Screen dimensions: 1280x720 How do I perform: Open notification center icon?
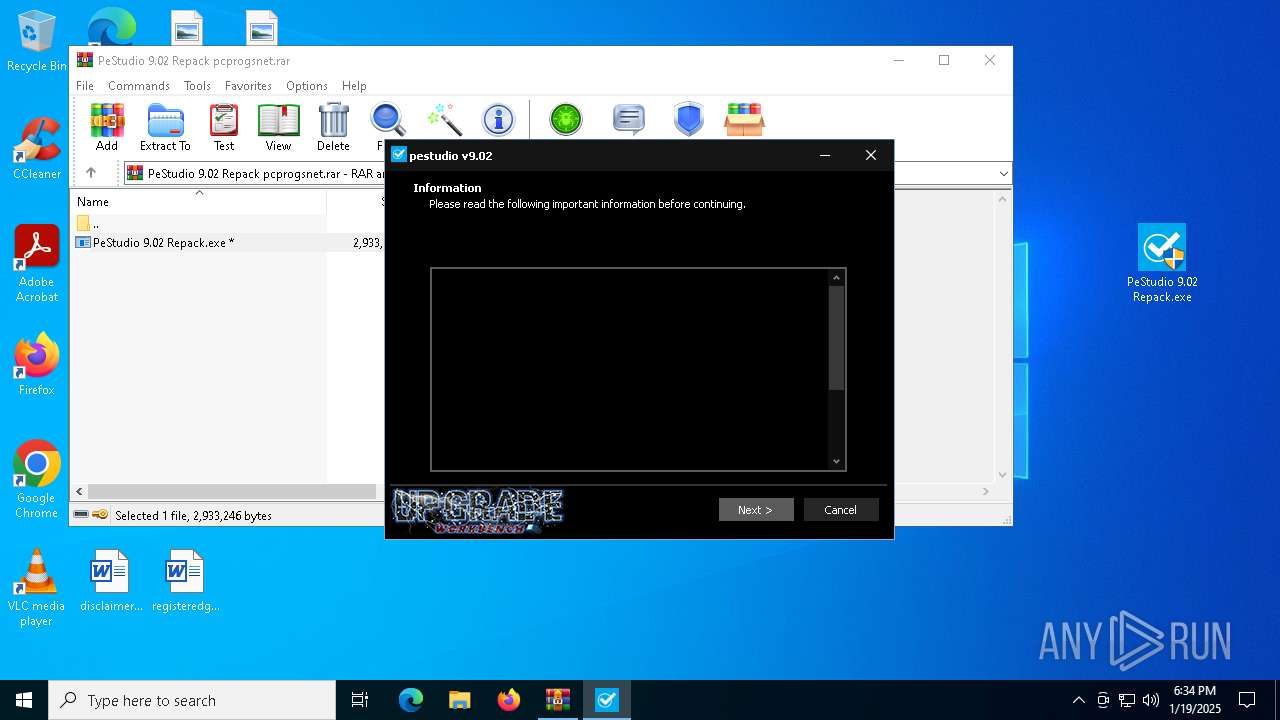[x=1247, y=700]
